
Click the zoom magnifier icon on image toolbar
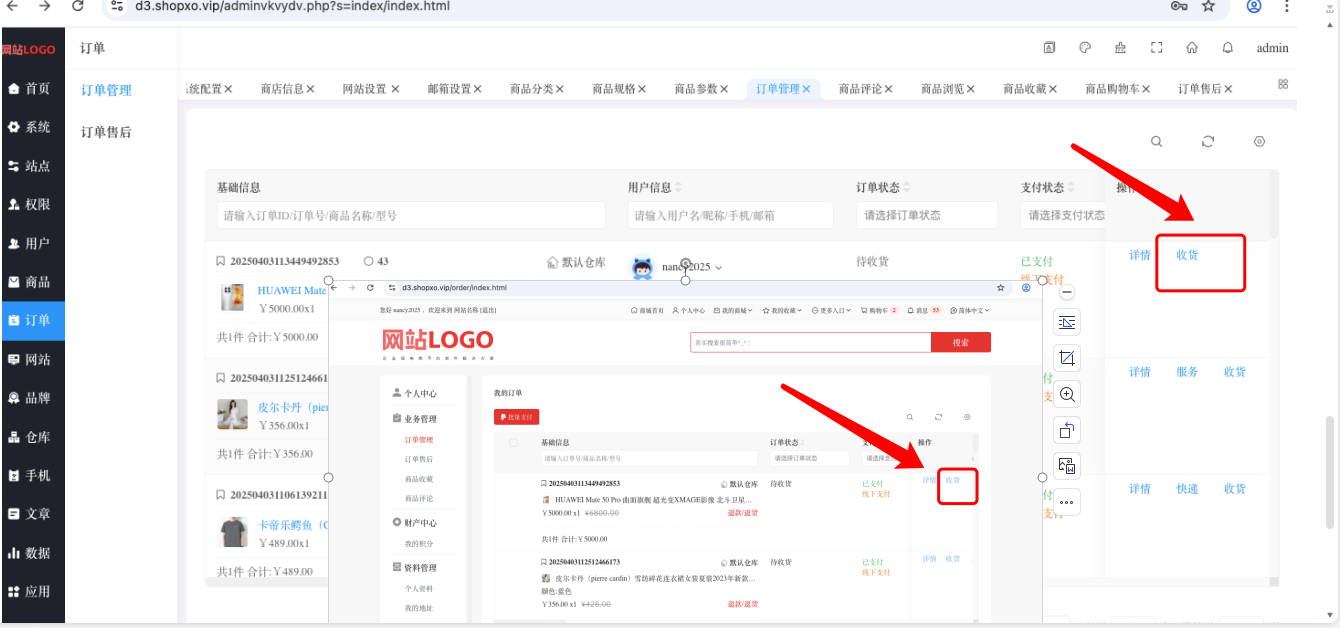1067,394
